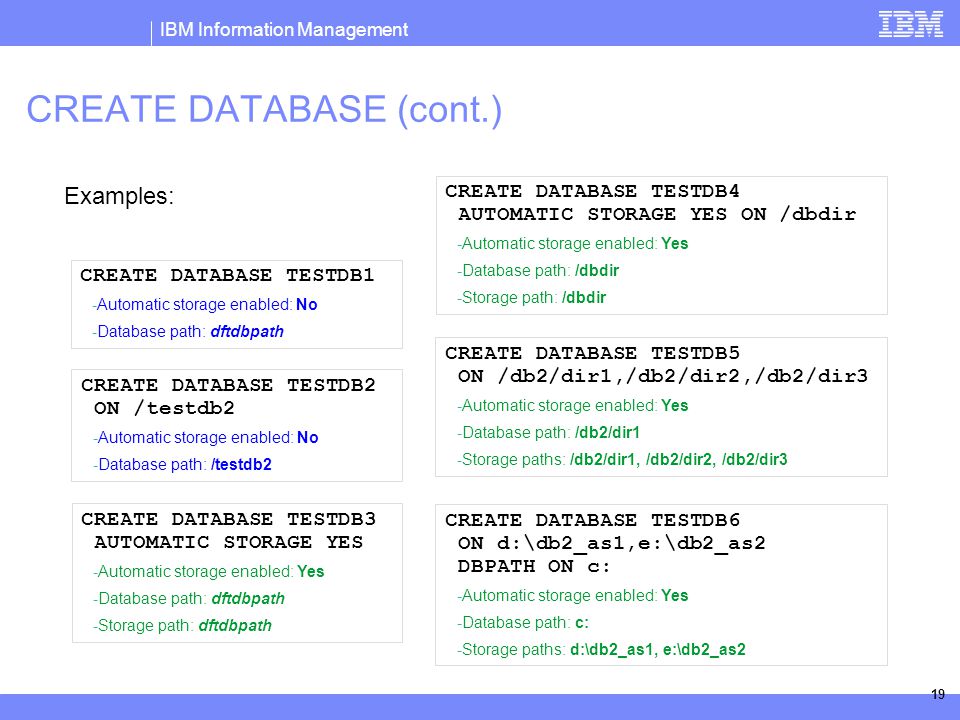The image size is (960, 720).
Task: Click the 'CREATE DATABASE (cont.)' slide title
Action: (x=264, y=110)
